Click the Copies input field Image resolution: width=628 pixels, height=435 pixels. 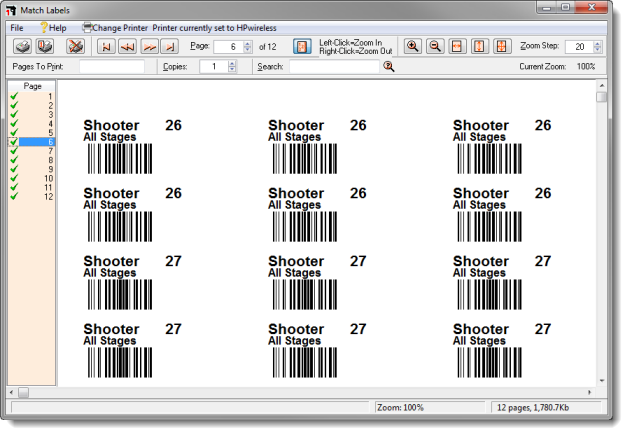click(214, 66)
